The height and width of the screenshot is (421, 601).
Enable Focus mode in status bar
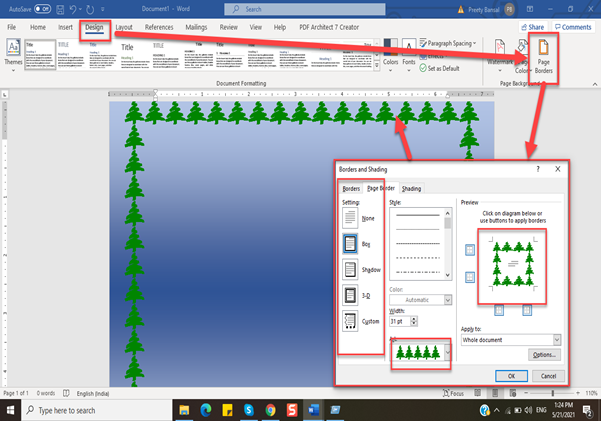pyautogui.click(x=453, y=393)
